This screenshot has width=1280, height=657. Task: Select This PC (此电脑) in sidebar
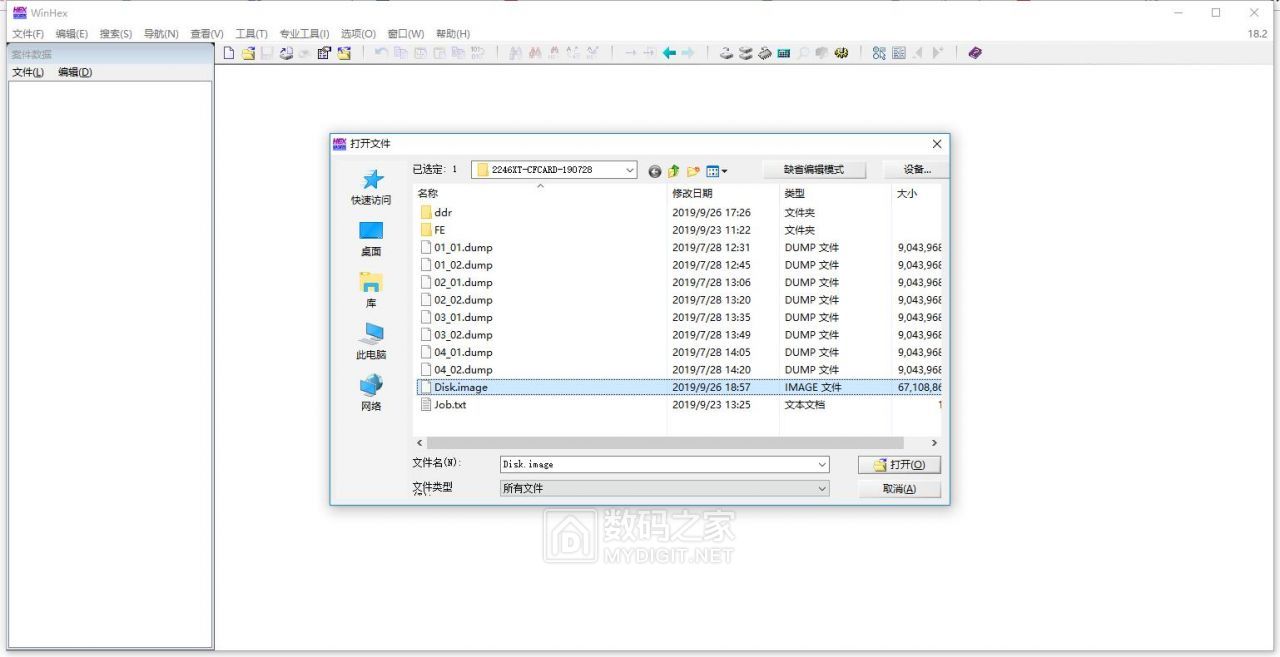tap(371, 342)
